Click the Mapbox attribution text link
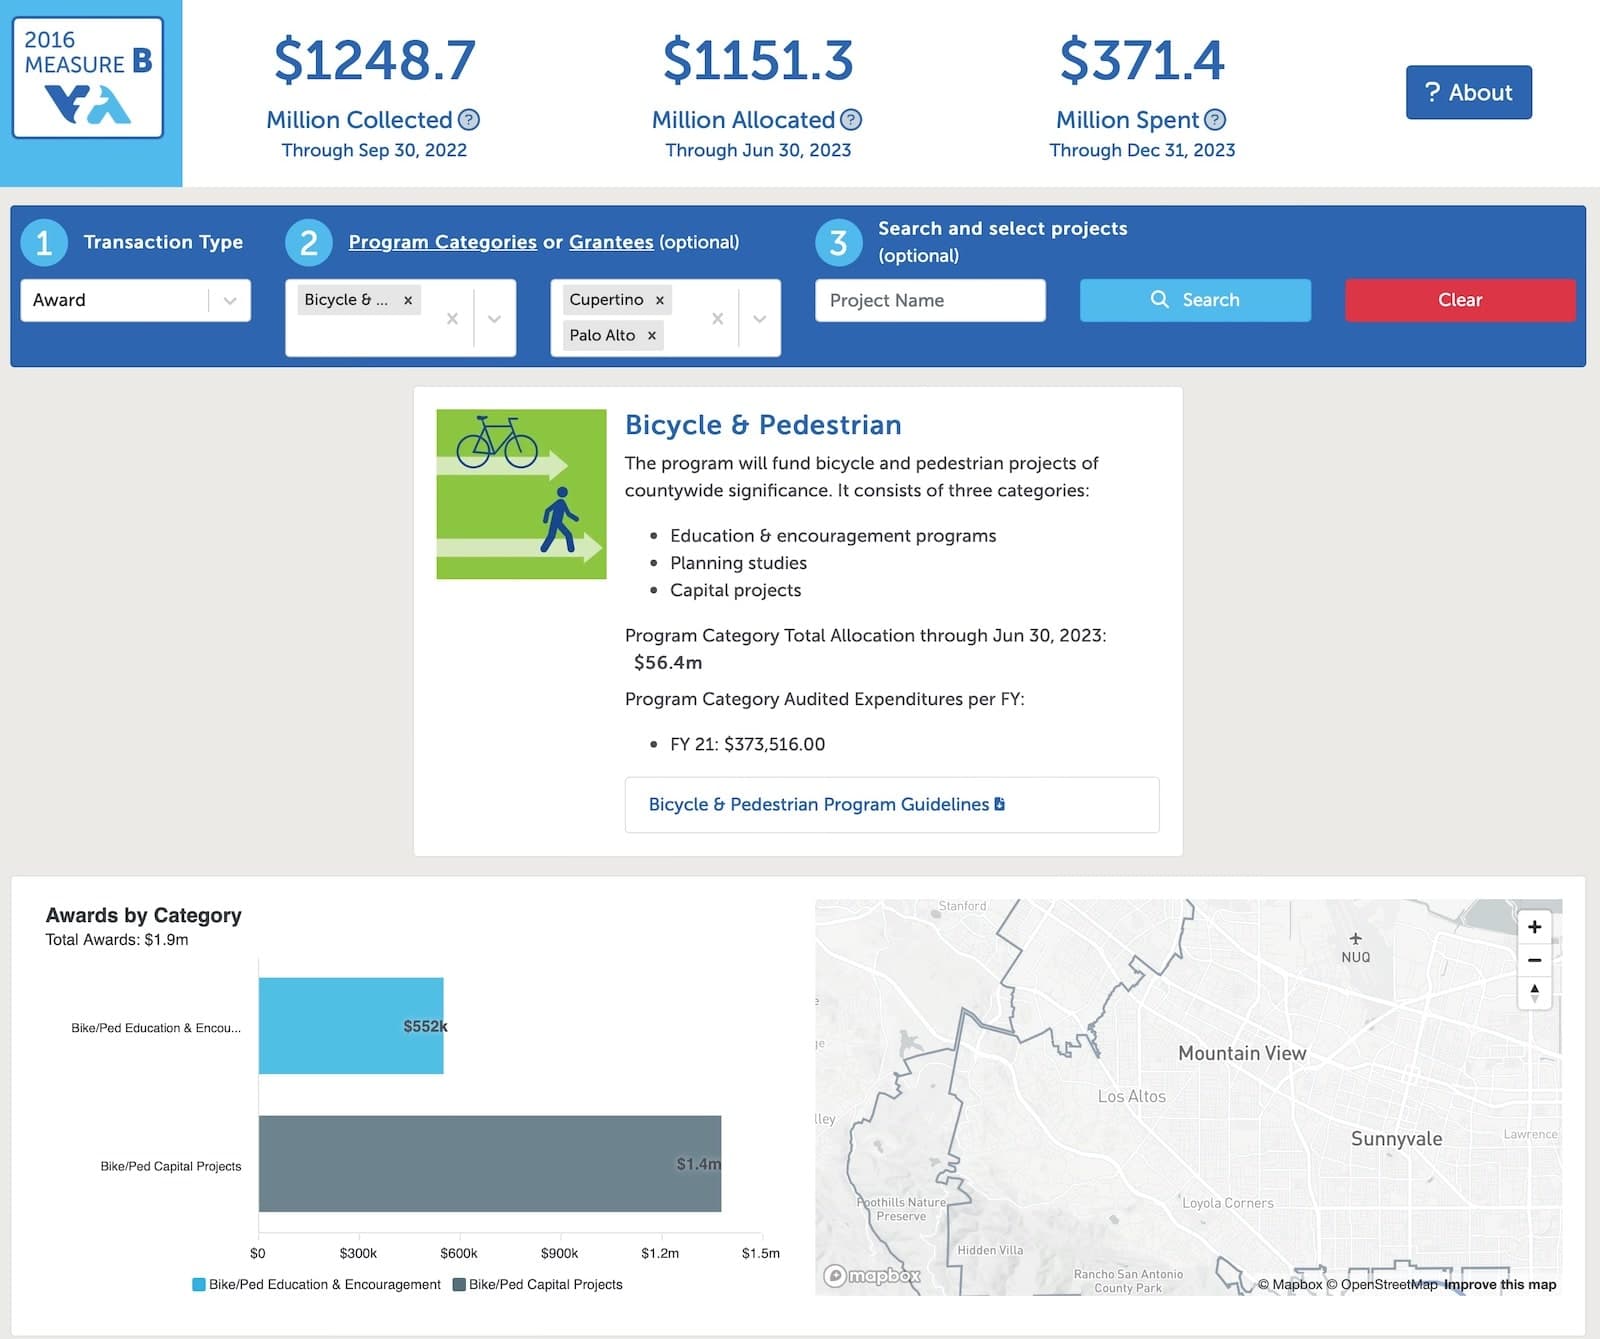The image size is (1600, 1339). pos(1290,1284)
